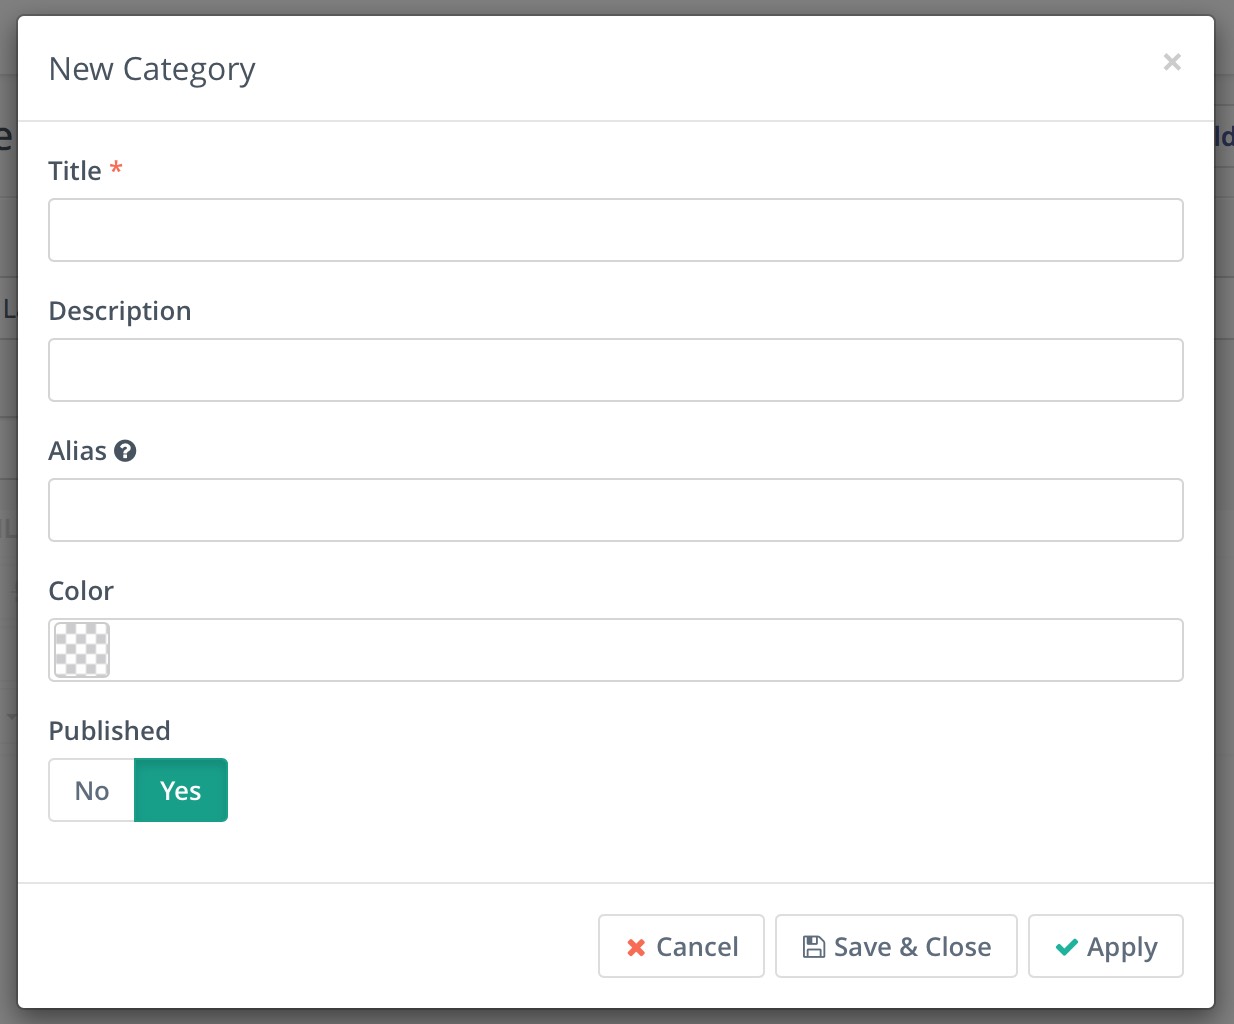Click the Published label text

tap(110, 731)
